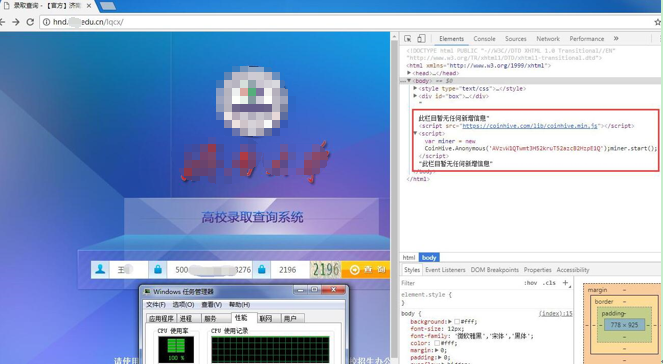Image resolution: width=663 pixels, height=364 pixels.
Task: Open the (index):15 source link
Action: (x=555, y=314)
